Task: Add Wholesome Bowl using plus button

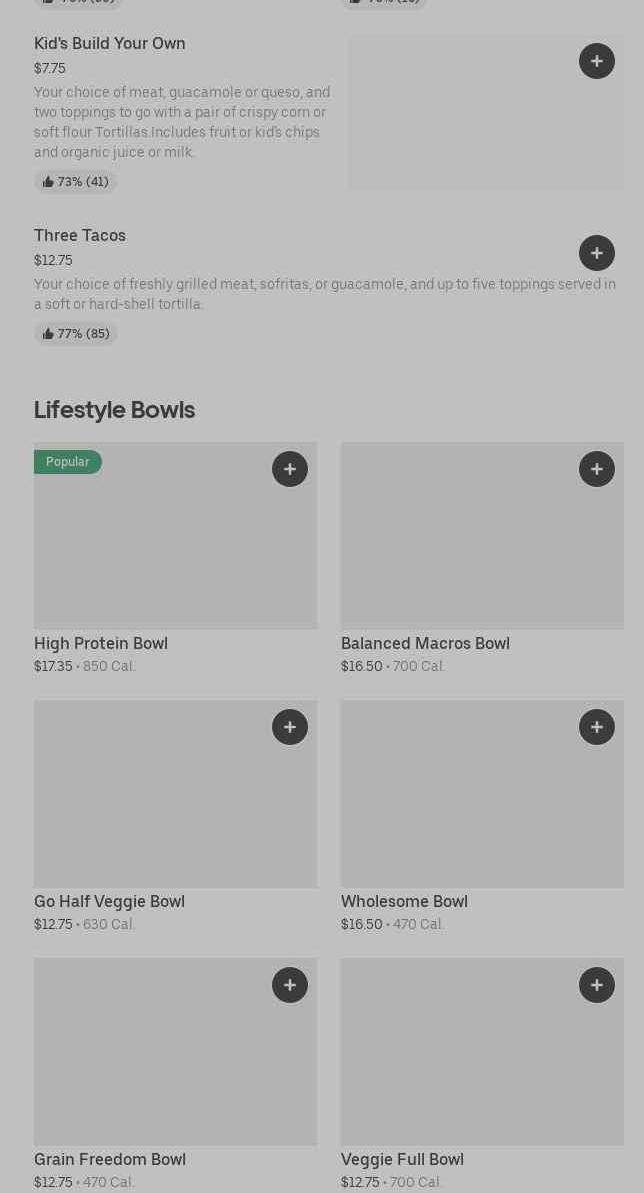Action: [x=596, y=727]
